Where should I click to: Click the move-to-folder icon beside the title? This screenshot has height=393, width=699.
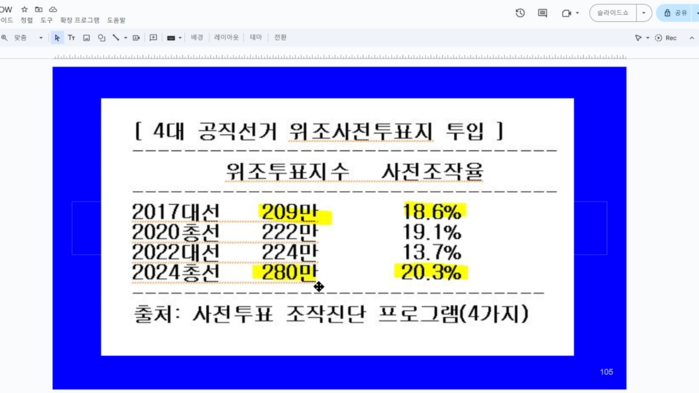pyautogui.click(x=39, y=9)
